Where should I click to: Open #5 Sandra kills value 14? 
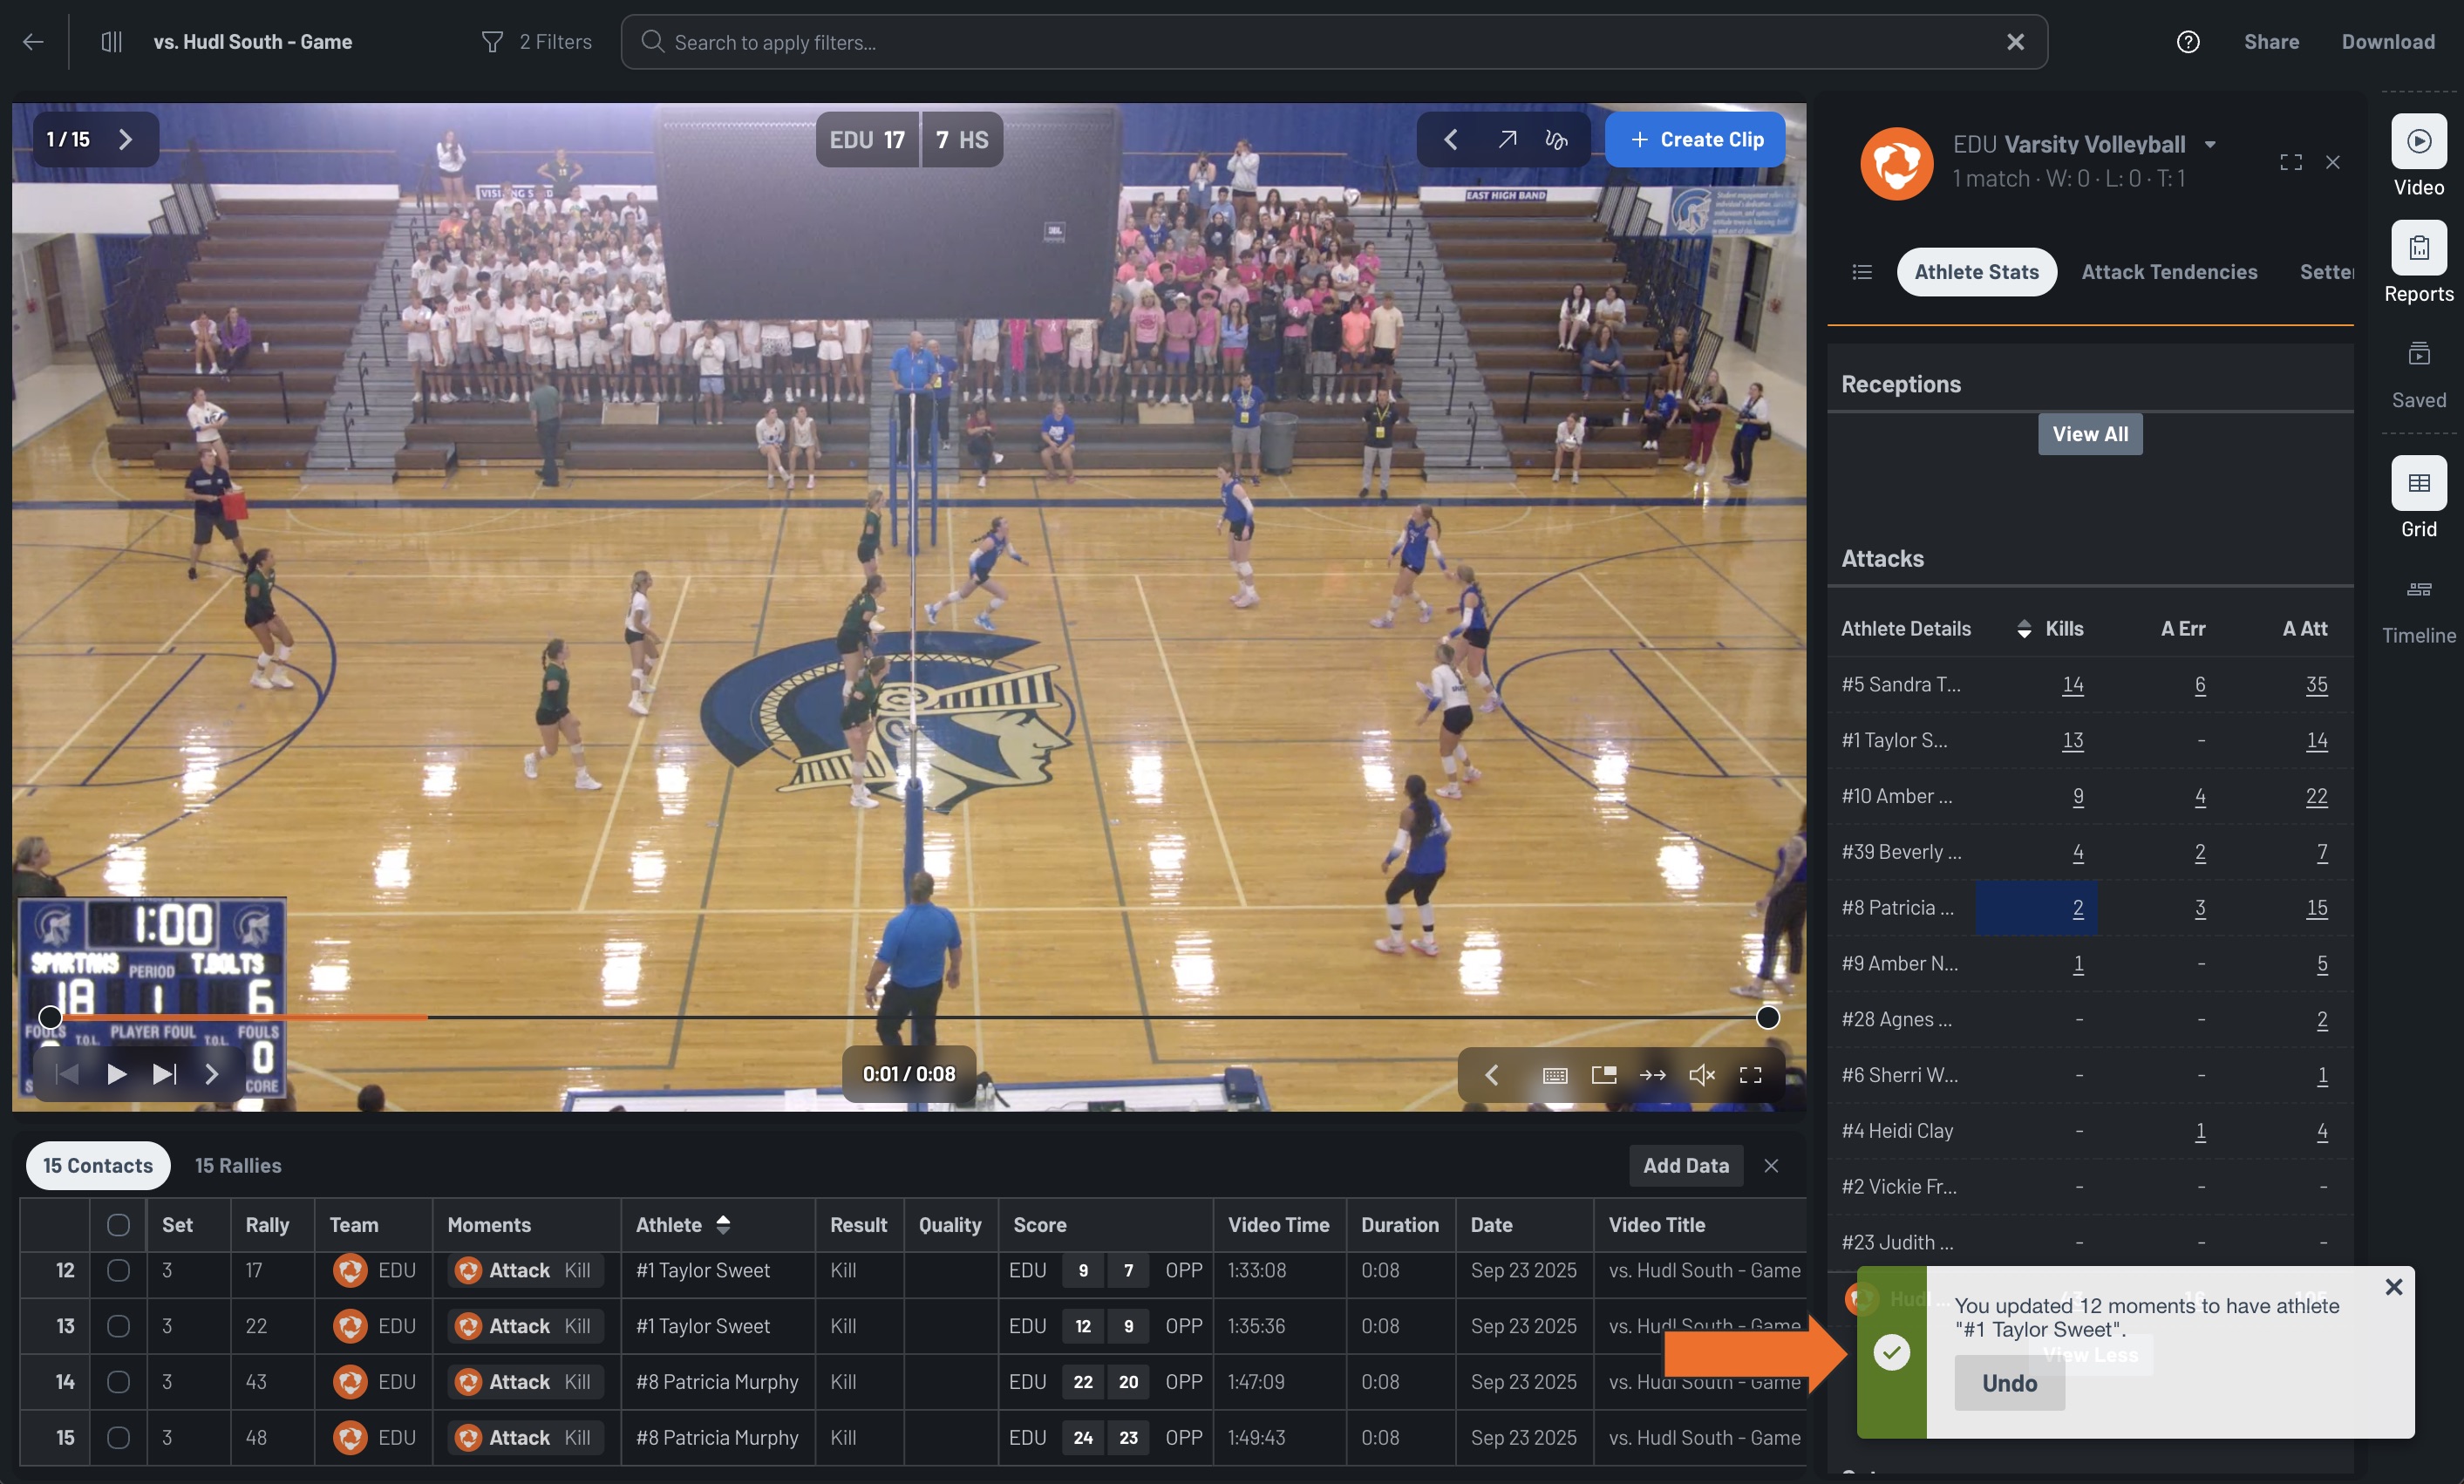click(x=2072, y=684)
